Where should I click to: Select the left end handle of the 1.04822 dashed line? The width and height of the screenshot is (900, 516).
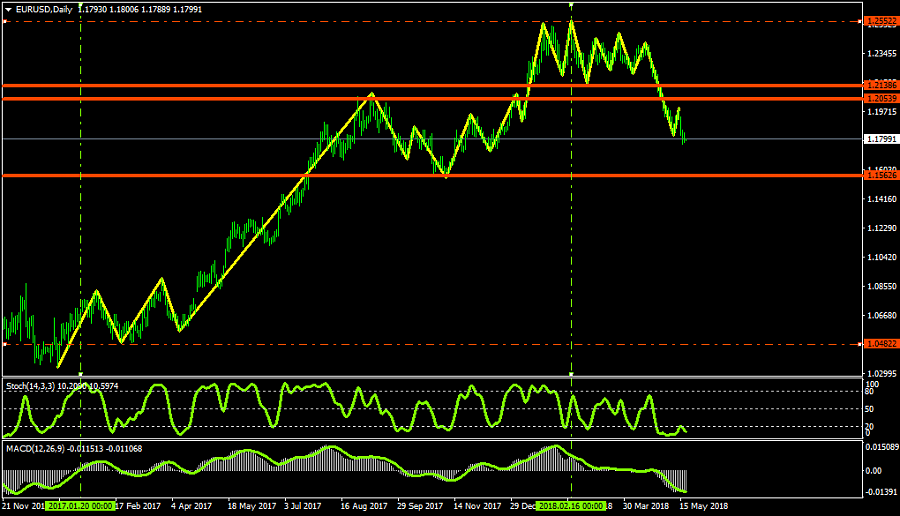pos(5,344)
